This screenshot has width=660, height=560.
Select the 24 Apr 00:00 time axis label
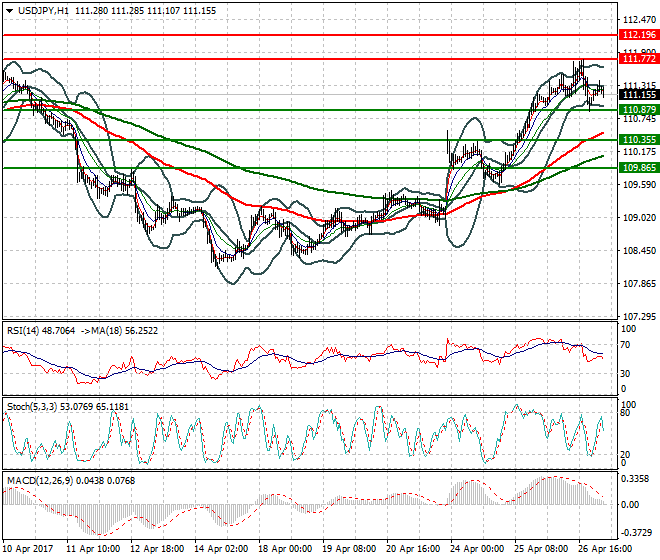pyautogui.click(x=477, y=549)
